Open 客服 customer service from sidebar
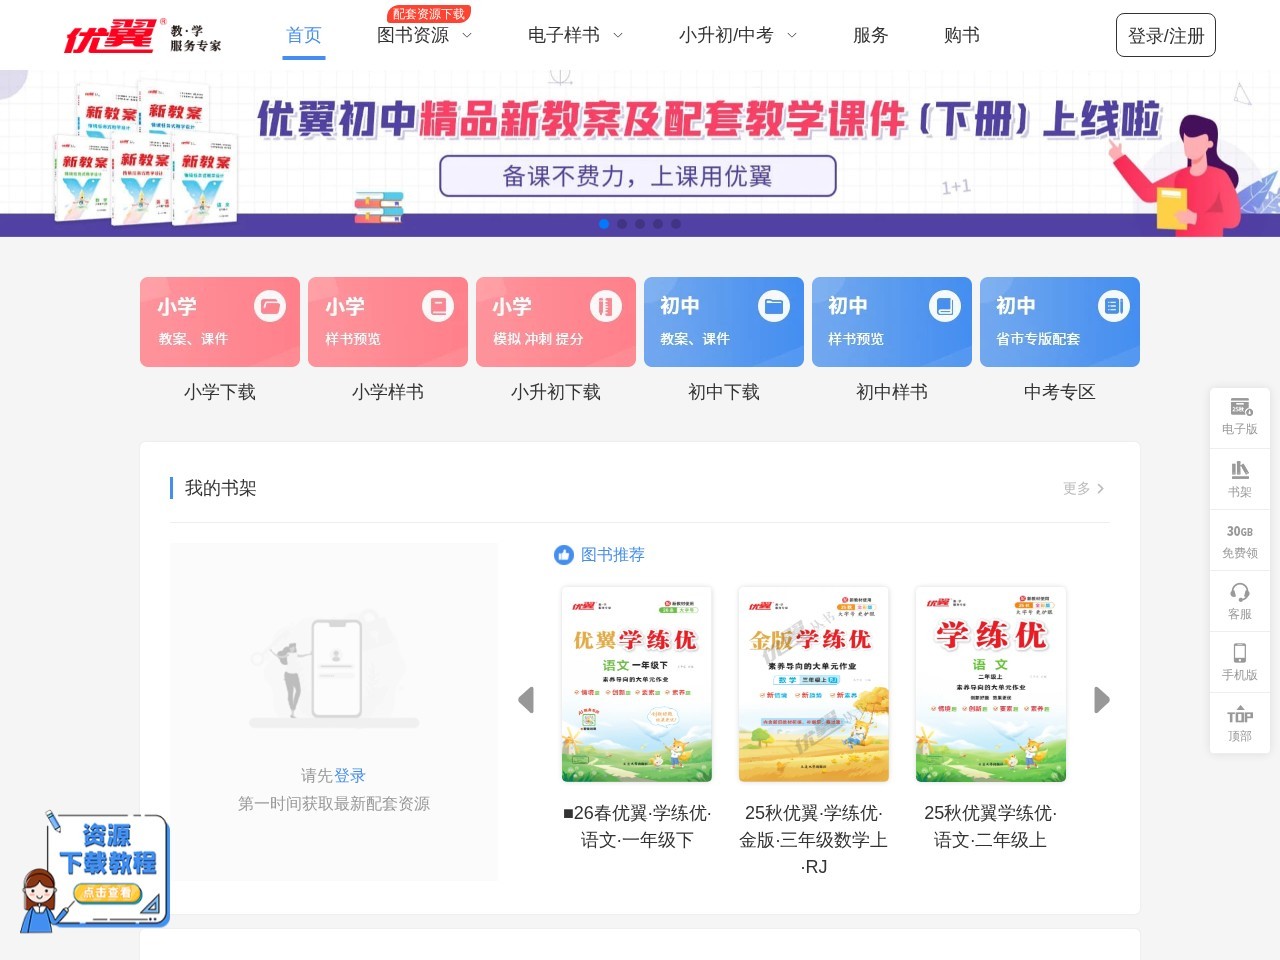The width and height of the screenshot is (1280, 960). click(x=1239, y=601)
